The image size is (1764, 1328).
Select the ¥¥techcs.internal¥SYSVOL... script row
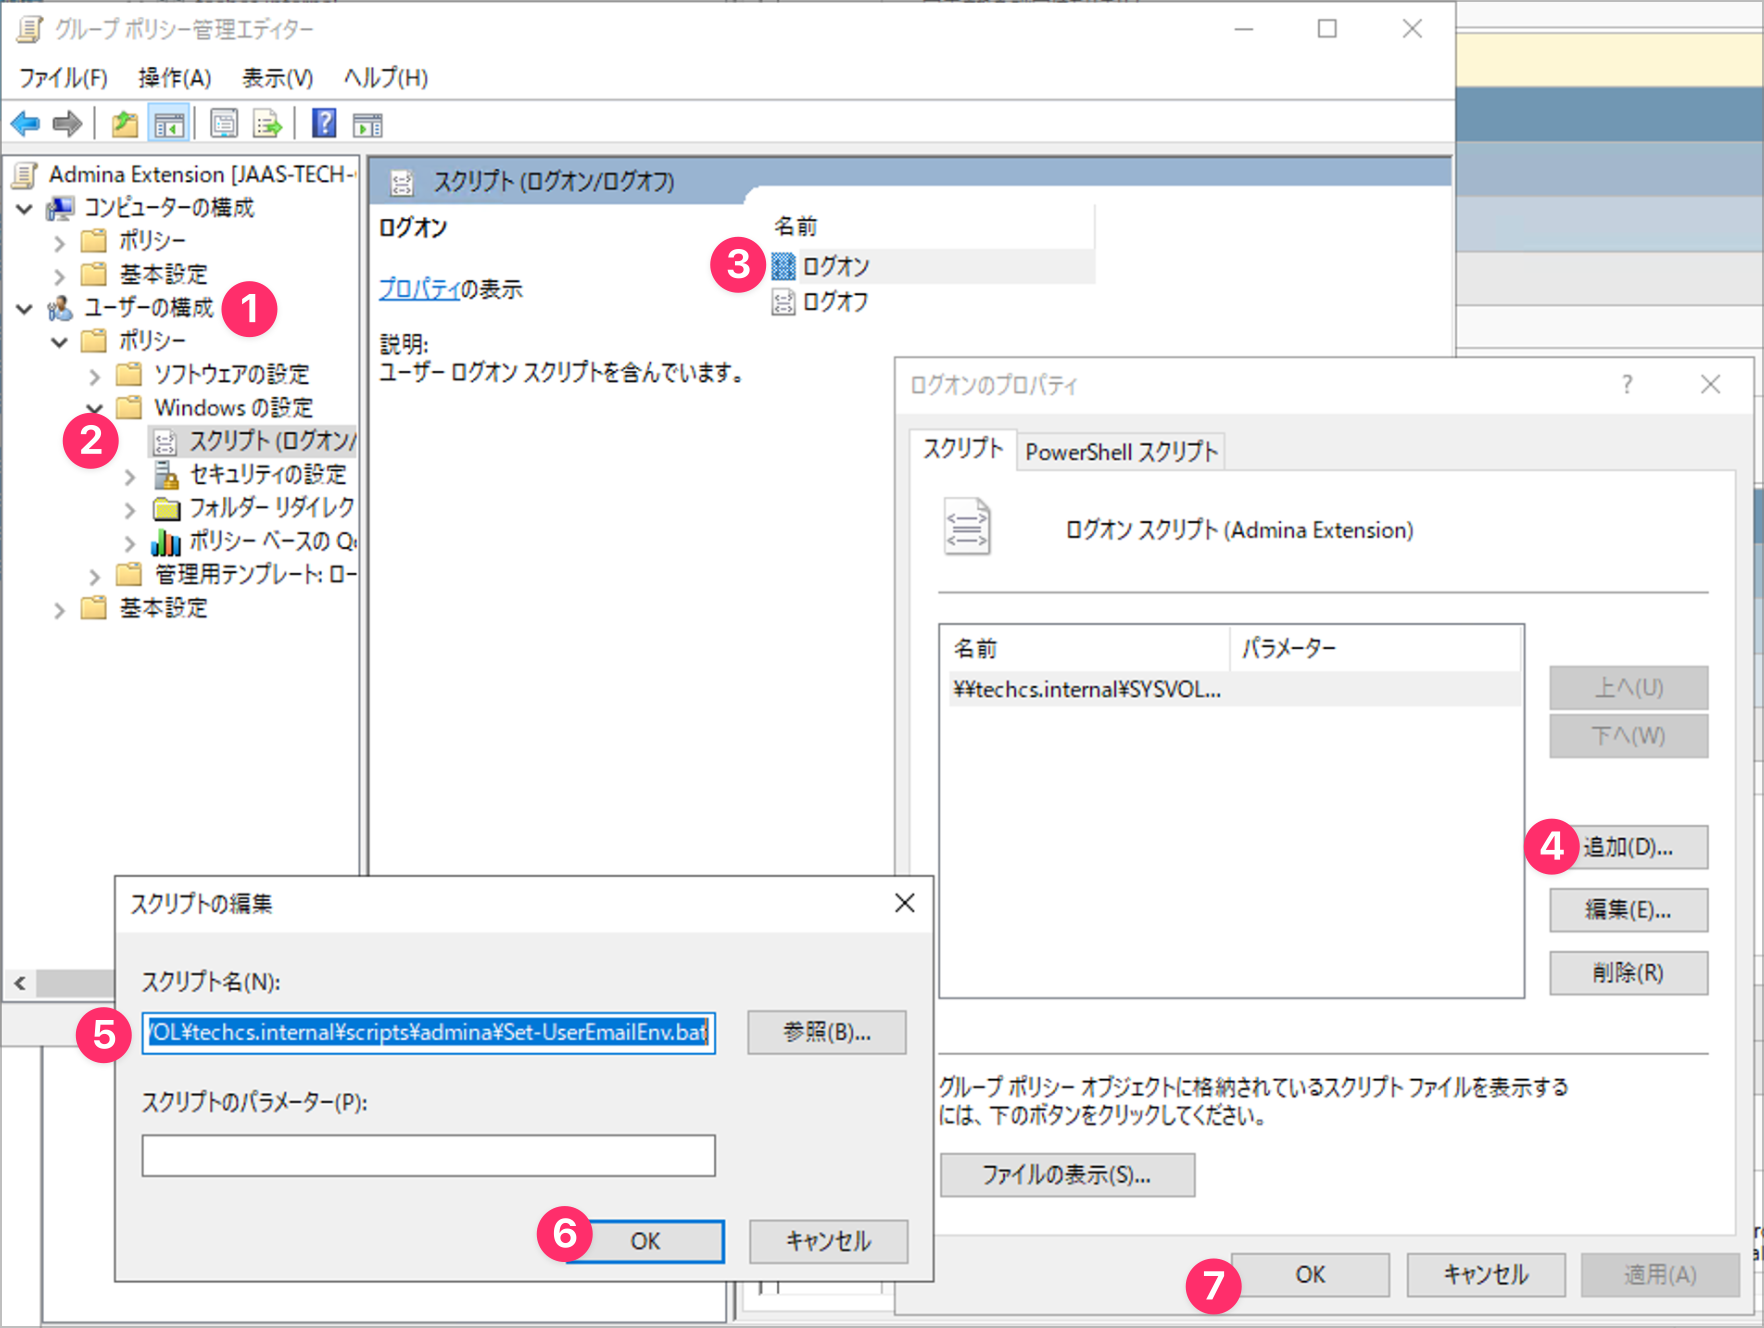point(1234,690)
